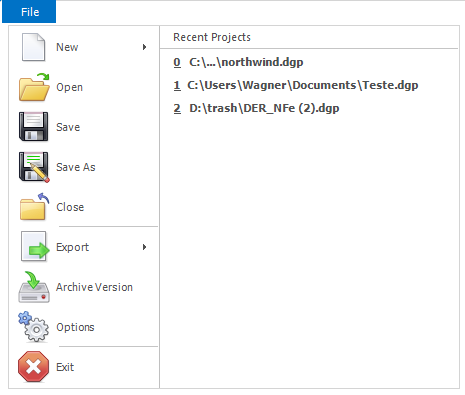Click the Save As pencil-disk icon

point(34,167)
